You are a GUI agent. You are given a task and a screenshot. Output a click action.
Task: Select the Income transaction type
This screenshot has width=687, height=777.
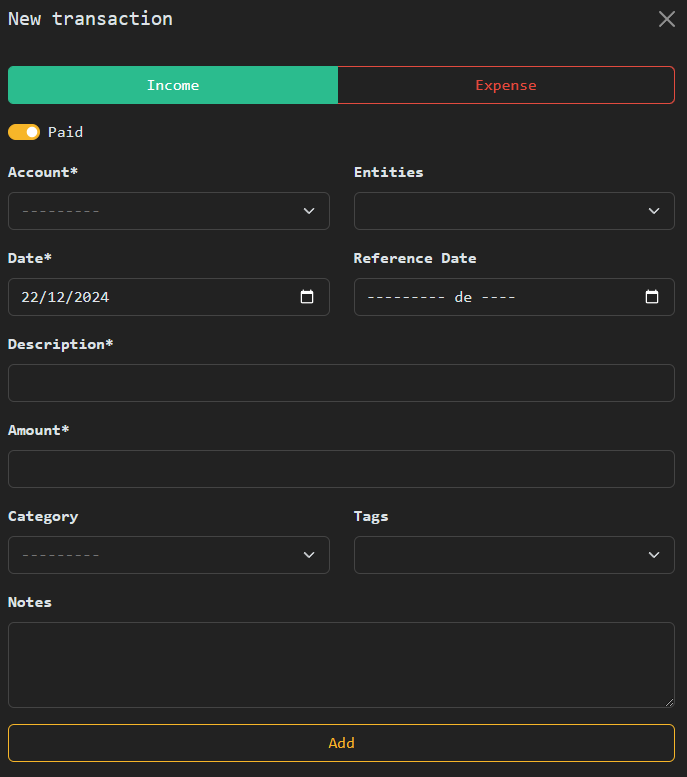173,85
